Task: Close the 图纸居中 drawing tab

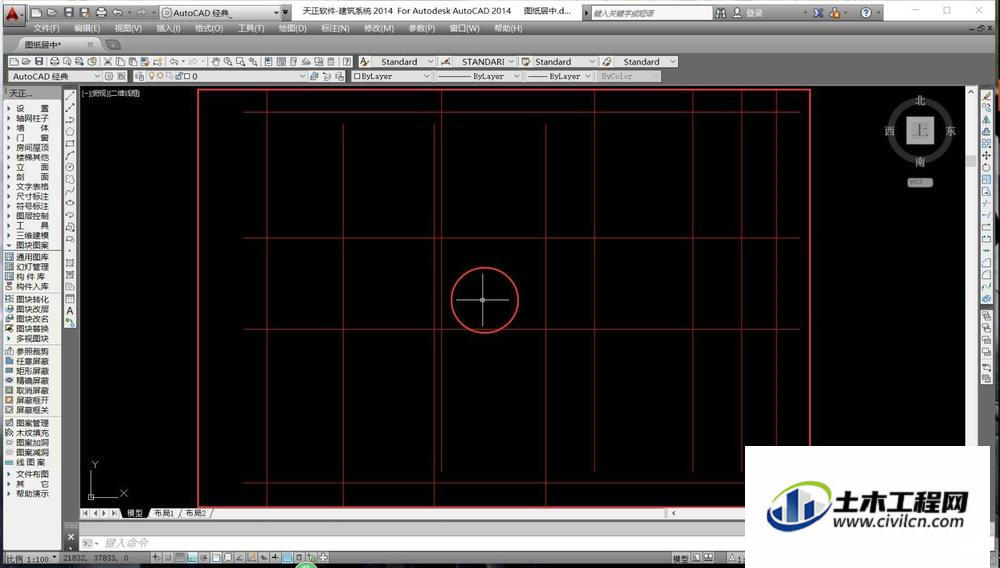Action: tap(90, 45)
